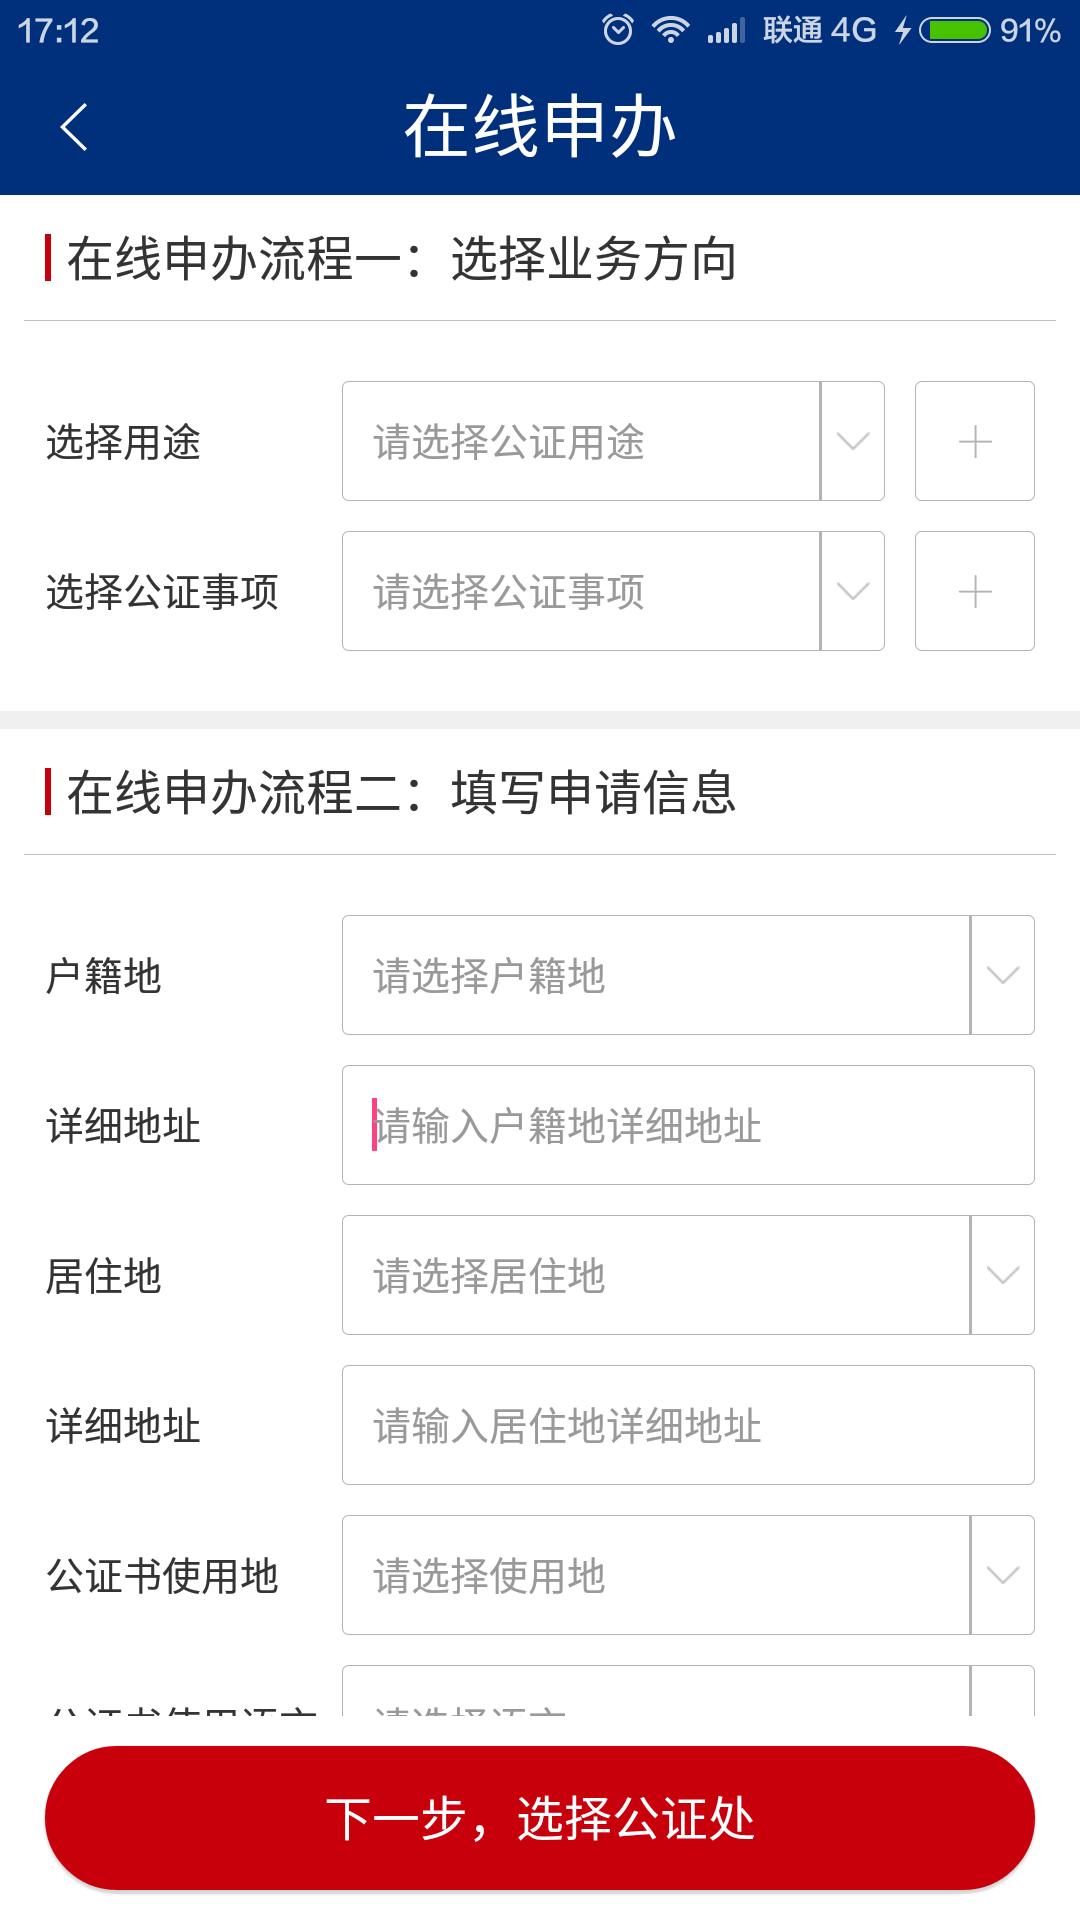
Task: Click the plus icon beside 选择用途
Action: click(x=975, y=441)
